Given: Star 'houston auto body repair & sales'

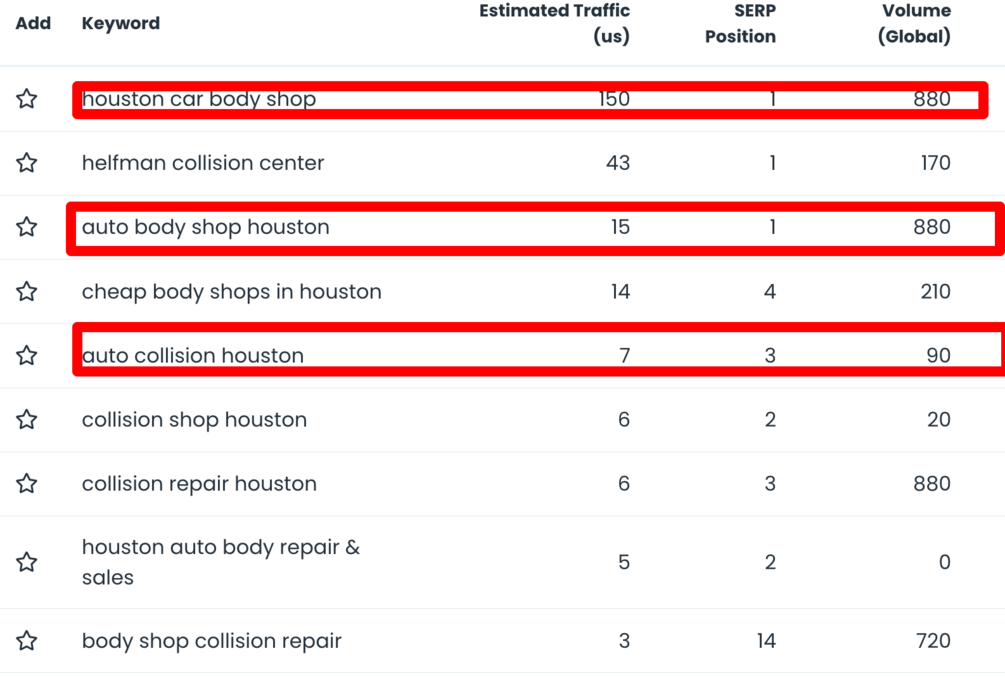Looking at the screenshot, I should pyautogui.click(x=27, y=562).
